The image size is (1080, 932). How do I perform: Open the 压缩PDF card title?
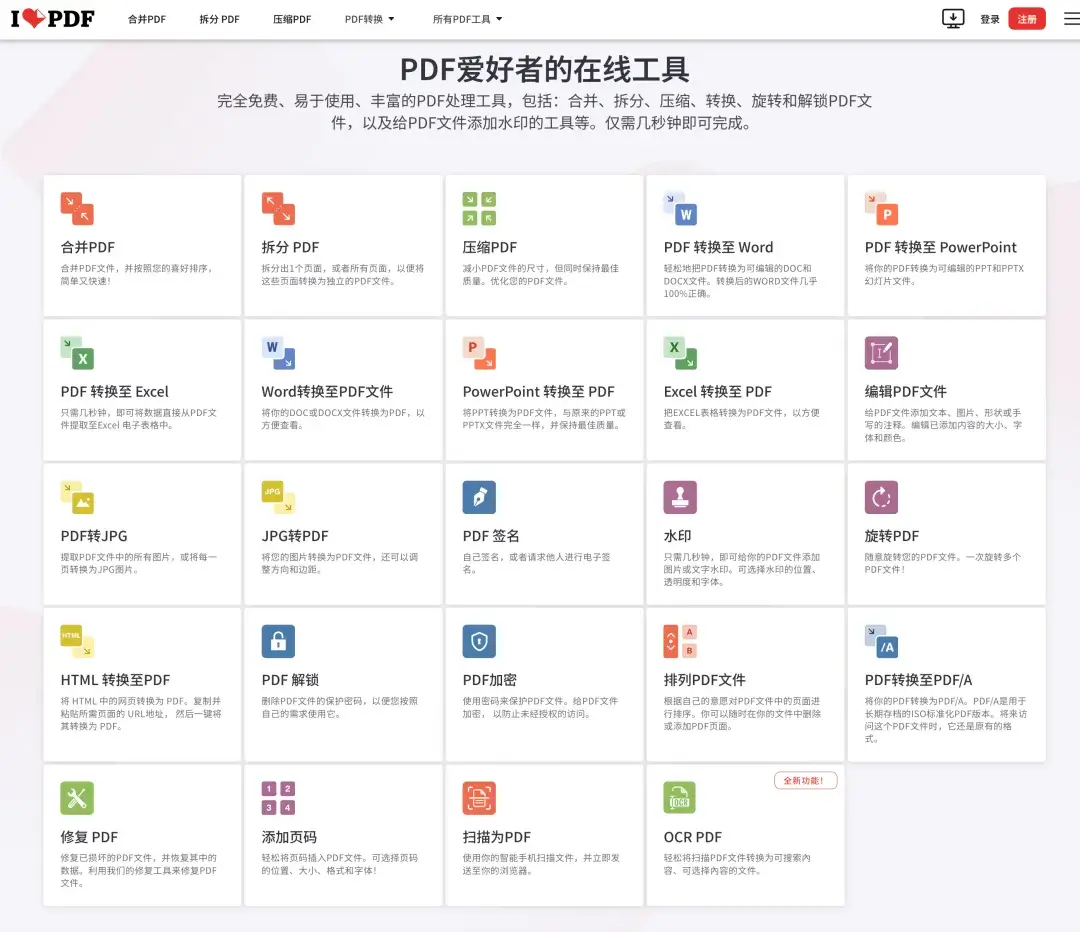coord(490,247)
